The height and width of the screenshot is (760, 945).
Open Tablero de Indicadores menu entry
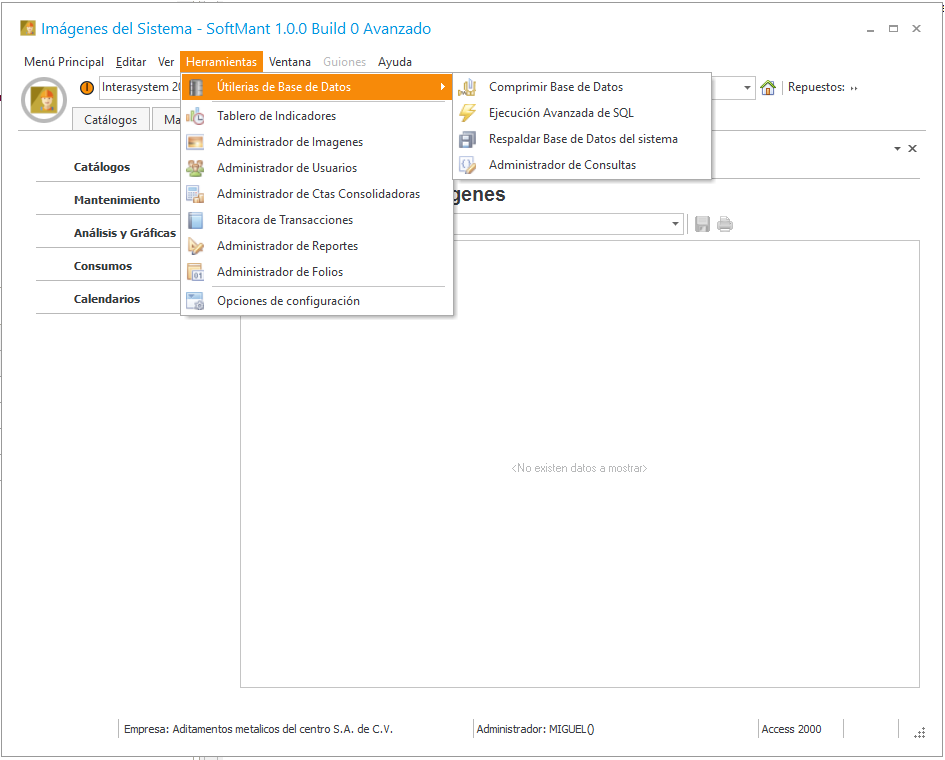point(276,116)
